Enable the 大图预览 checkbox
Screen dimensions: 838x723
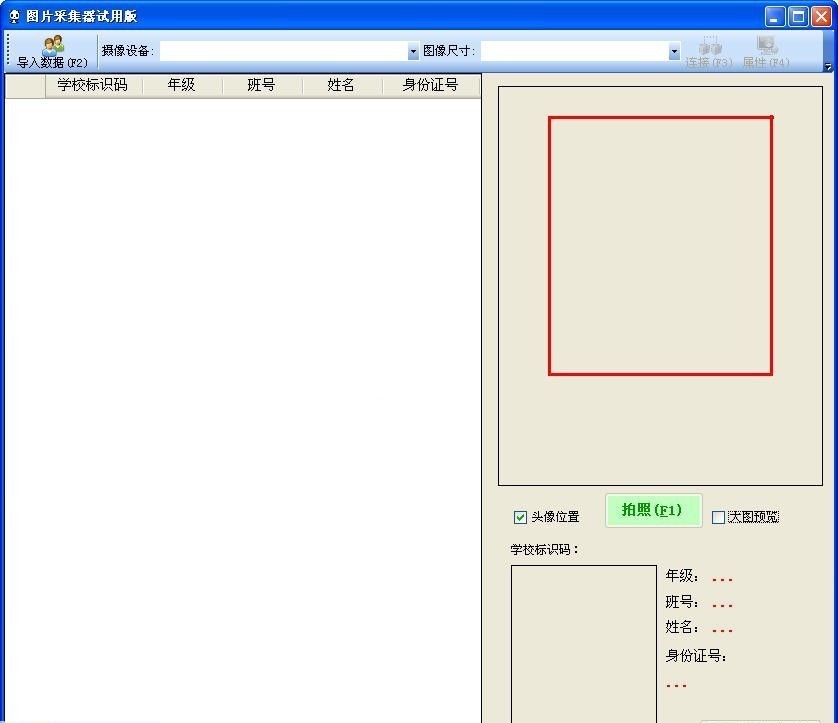point(718,517)
